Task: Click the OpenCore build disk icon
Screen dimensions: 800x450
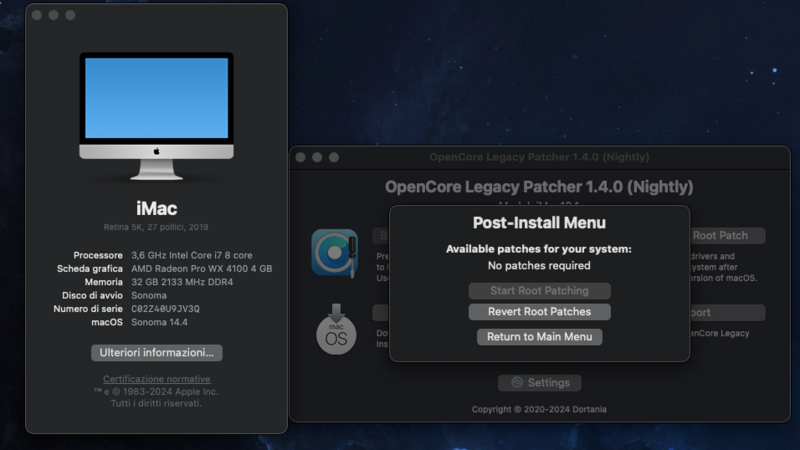Action: click(335, 253)
